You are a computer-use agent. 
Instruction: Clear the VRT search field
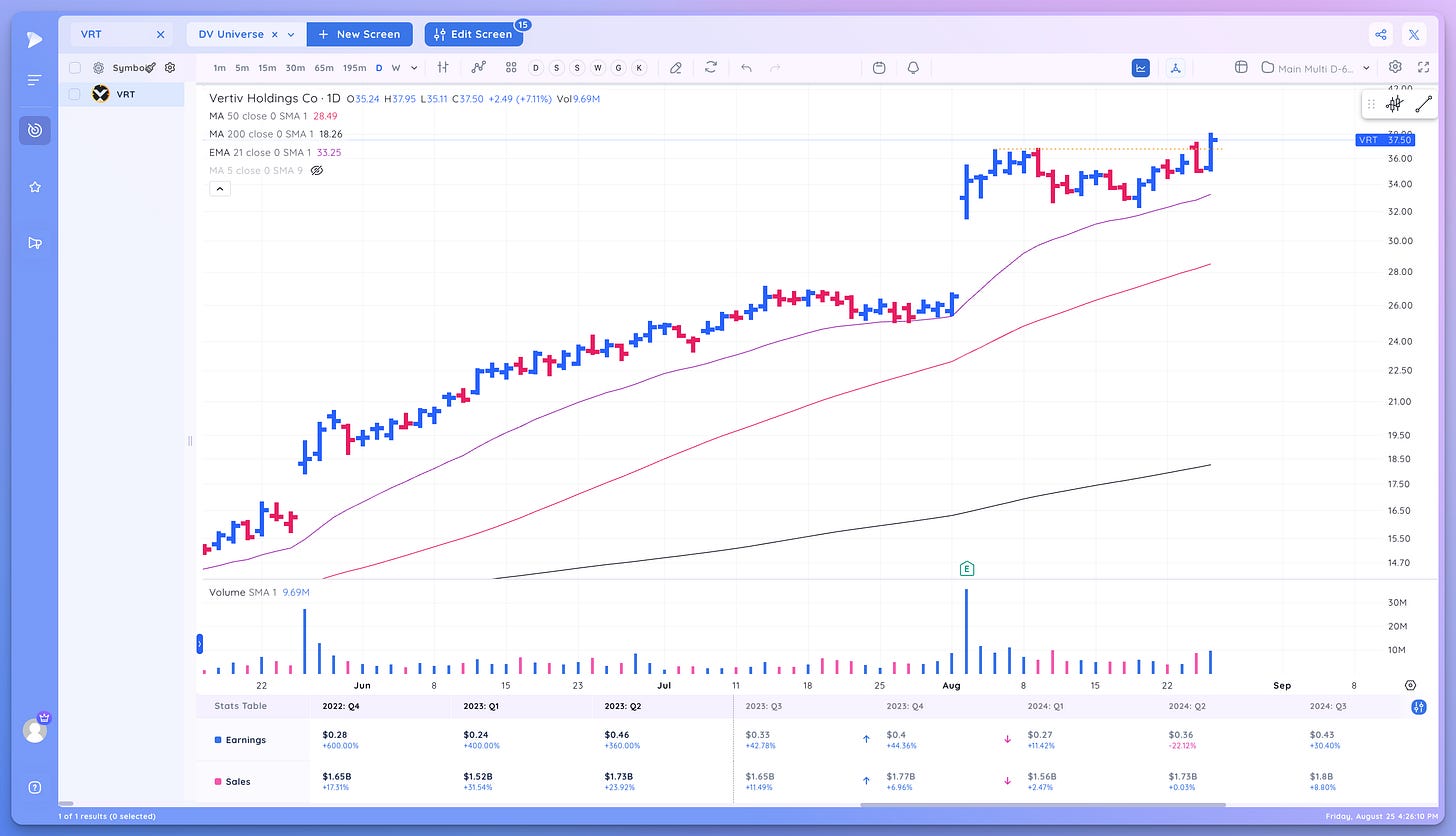160,34
